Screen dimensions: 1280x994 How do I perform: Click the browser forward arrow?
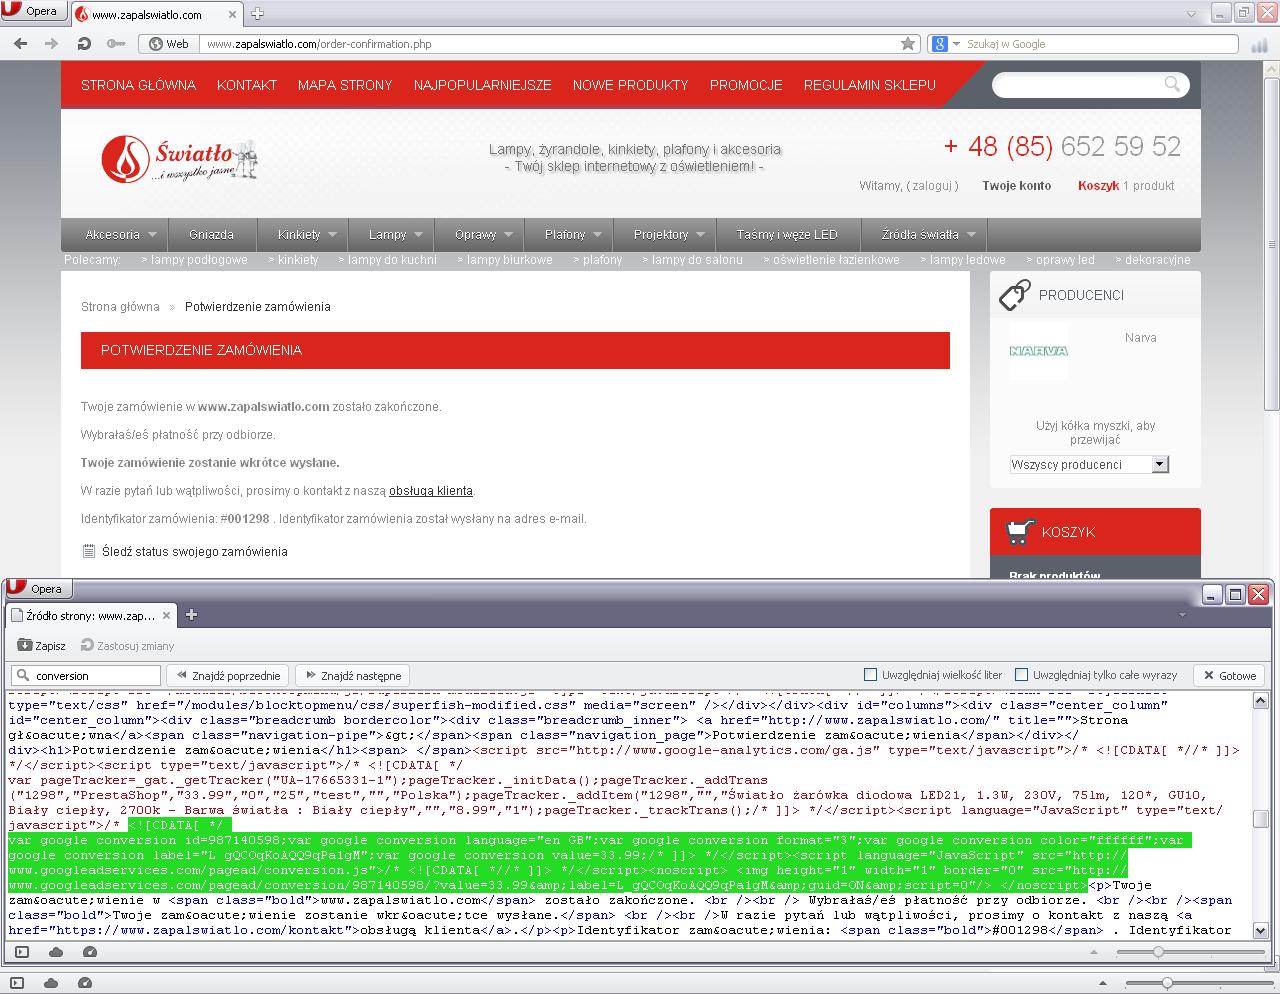pos(52,44)
